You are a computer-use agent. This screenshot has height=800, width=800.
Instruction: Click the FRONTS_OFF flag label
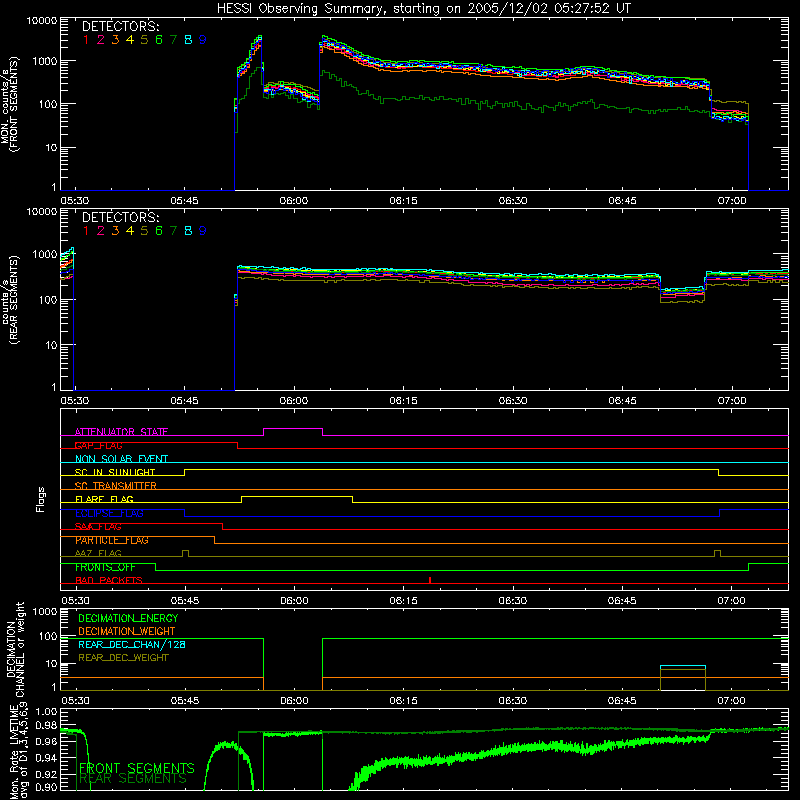click(105, 567)
